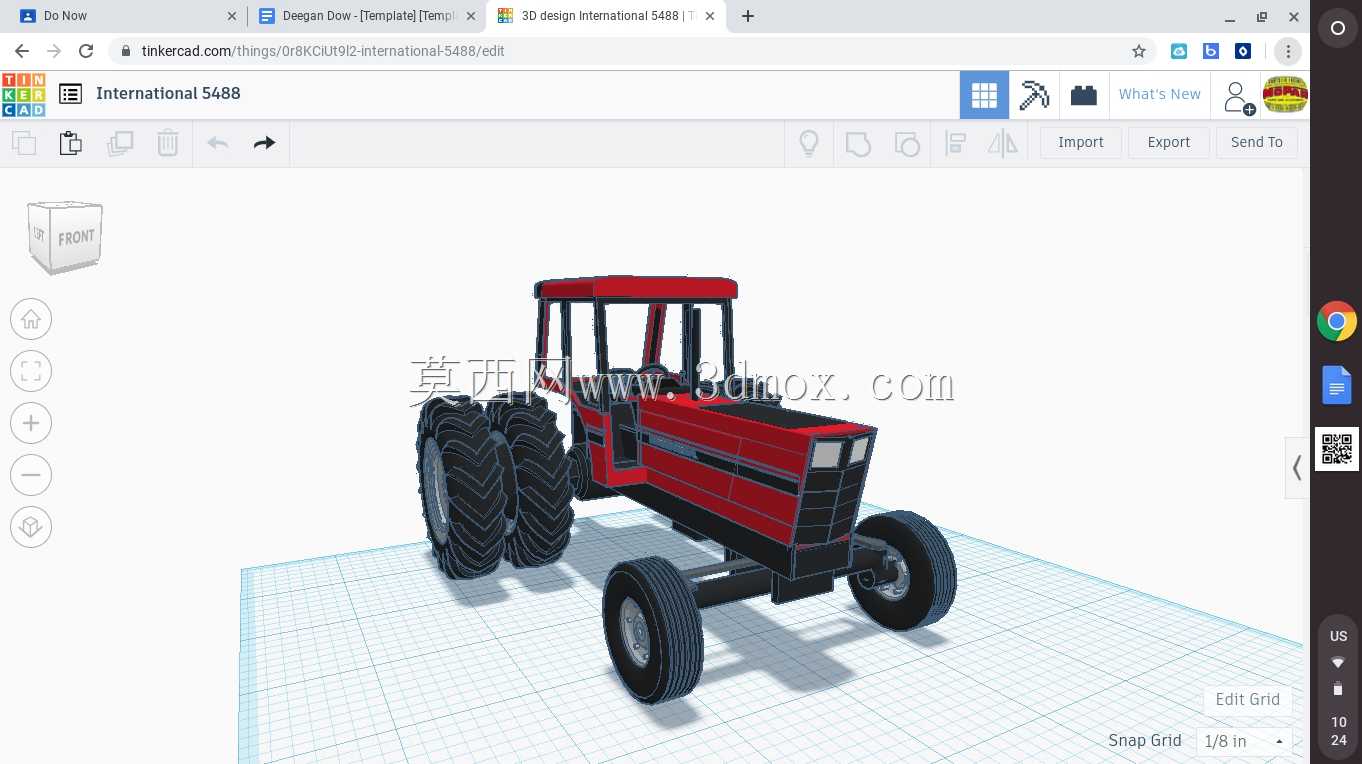Open the user profile avatar
Image resolution: width=1362 pixels, height=764 pixels.
1285,95
